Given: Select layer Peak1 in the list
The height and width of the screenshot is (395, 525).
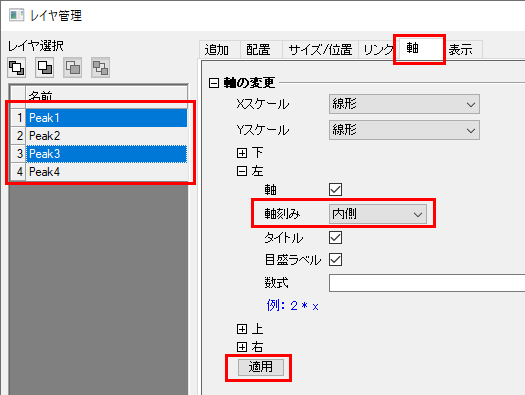Looking at the screenshot, I should (106, 118).
